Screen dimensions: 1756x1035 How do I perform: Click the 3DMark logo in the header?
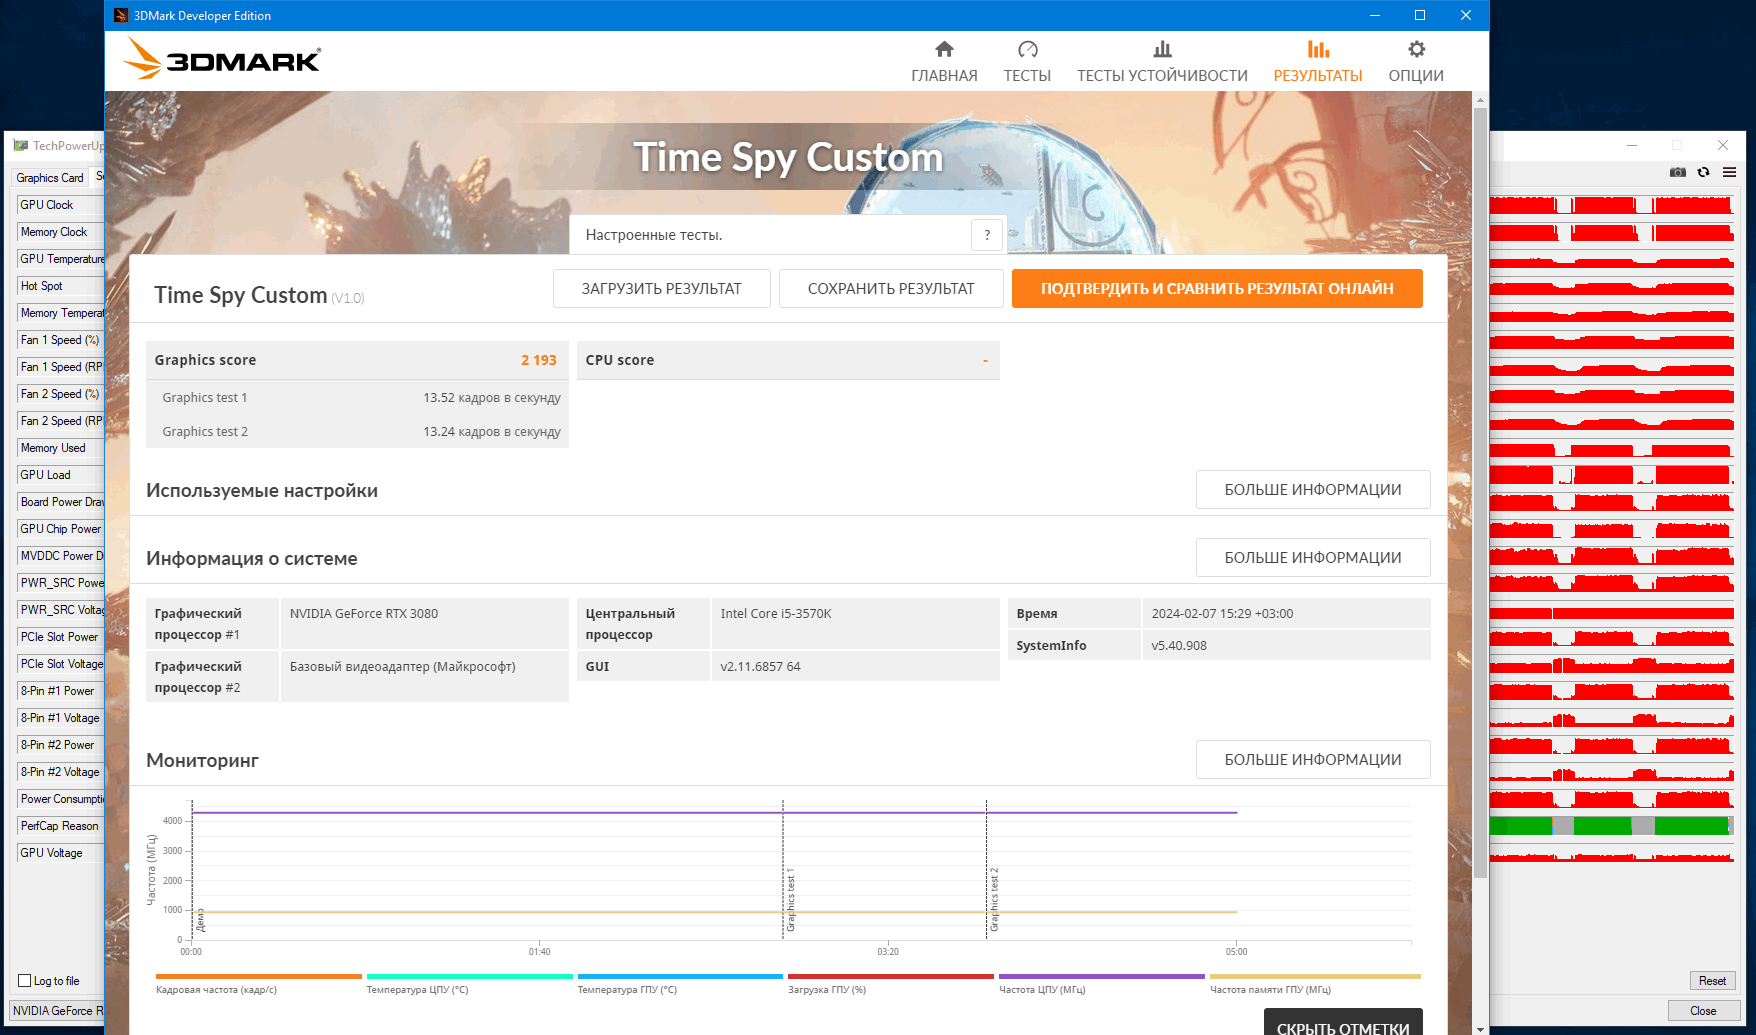(x=222, y=59)
